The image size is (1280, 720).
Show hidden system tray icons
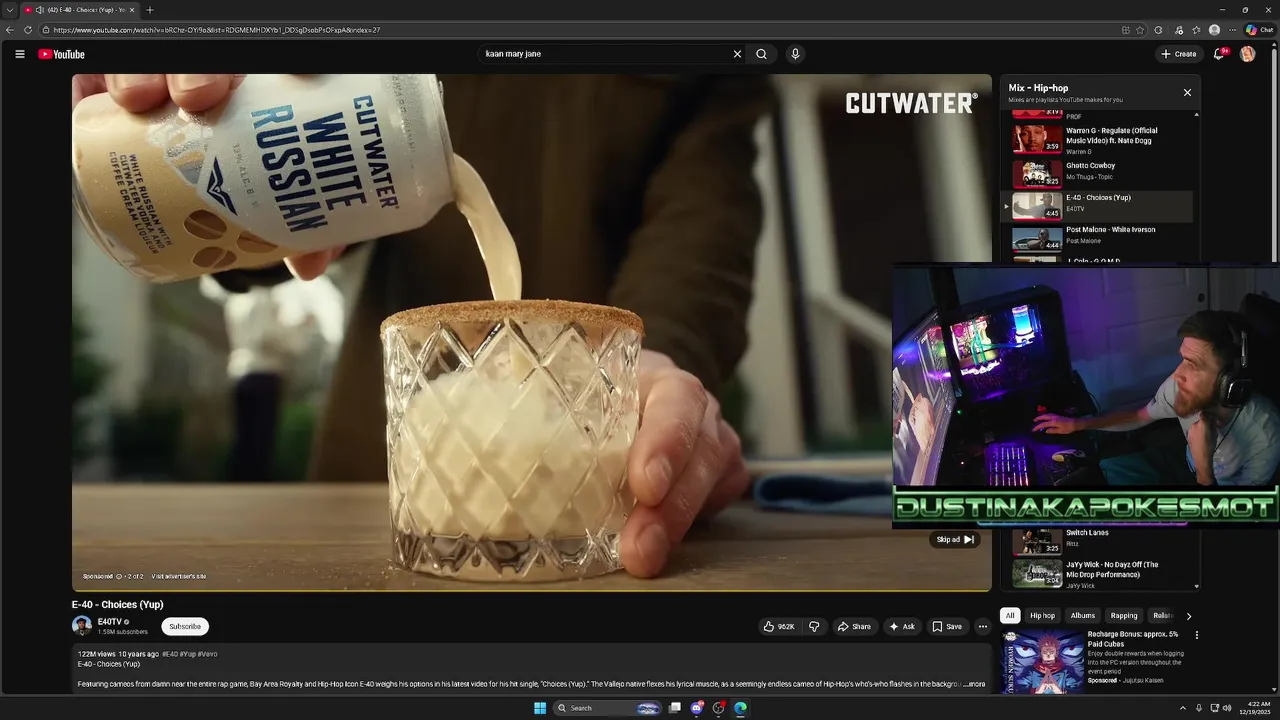(x=1182, y=708)
